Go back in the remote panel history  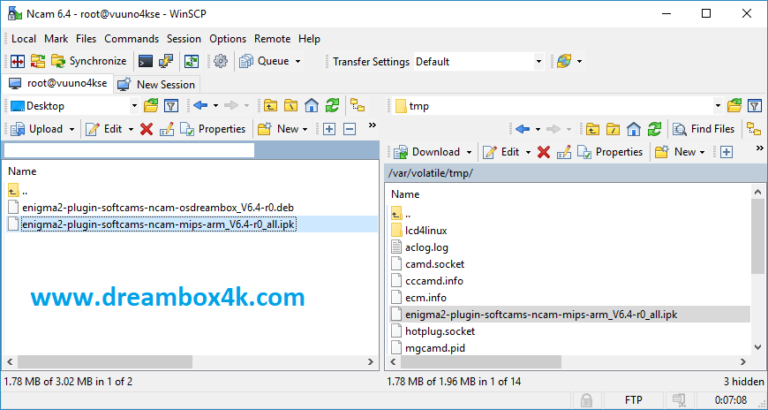(x=523, y=129)
